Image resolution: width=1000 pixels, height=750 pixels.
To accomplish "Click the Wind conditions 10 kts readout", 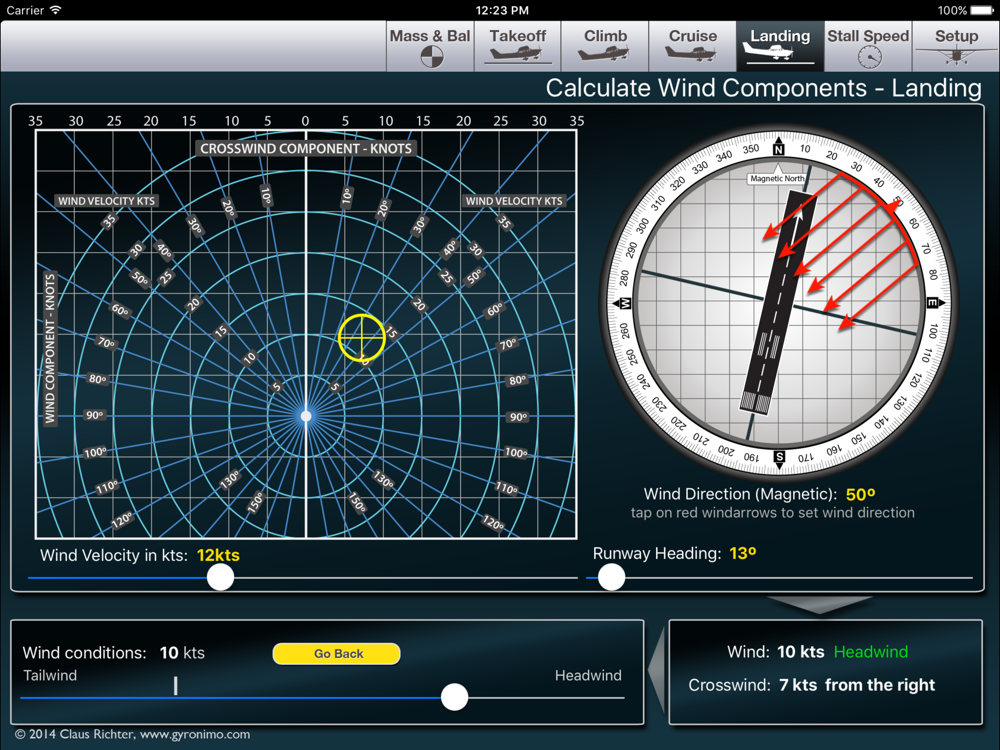I will click(x=114, y=653).
